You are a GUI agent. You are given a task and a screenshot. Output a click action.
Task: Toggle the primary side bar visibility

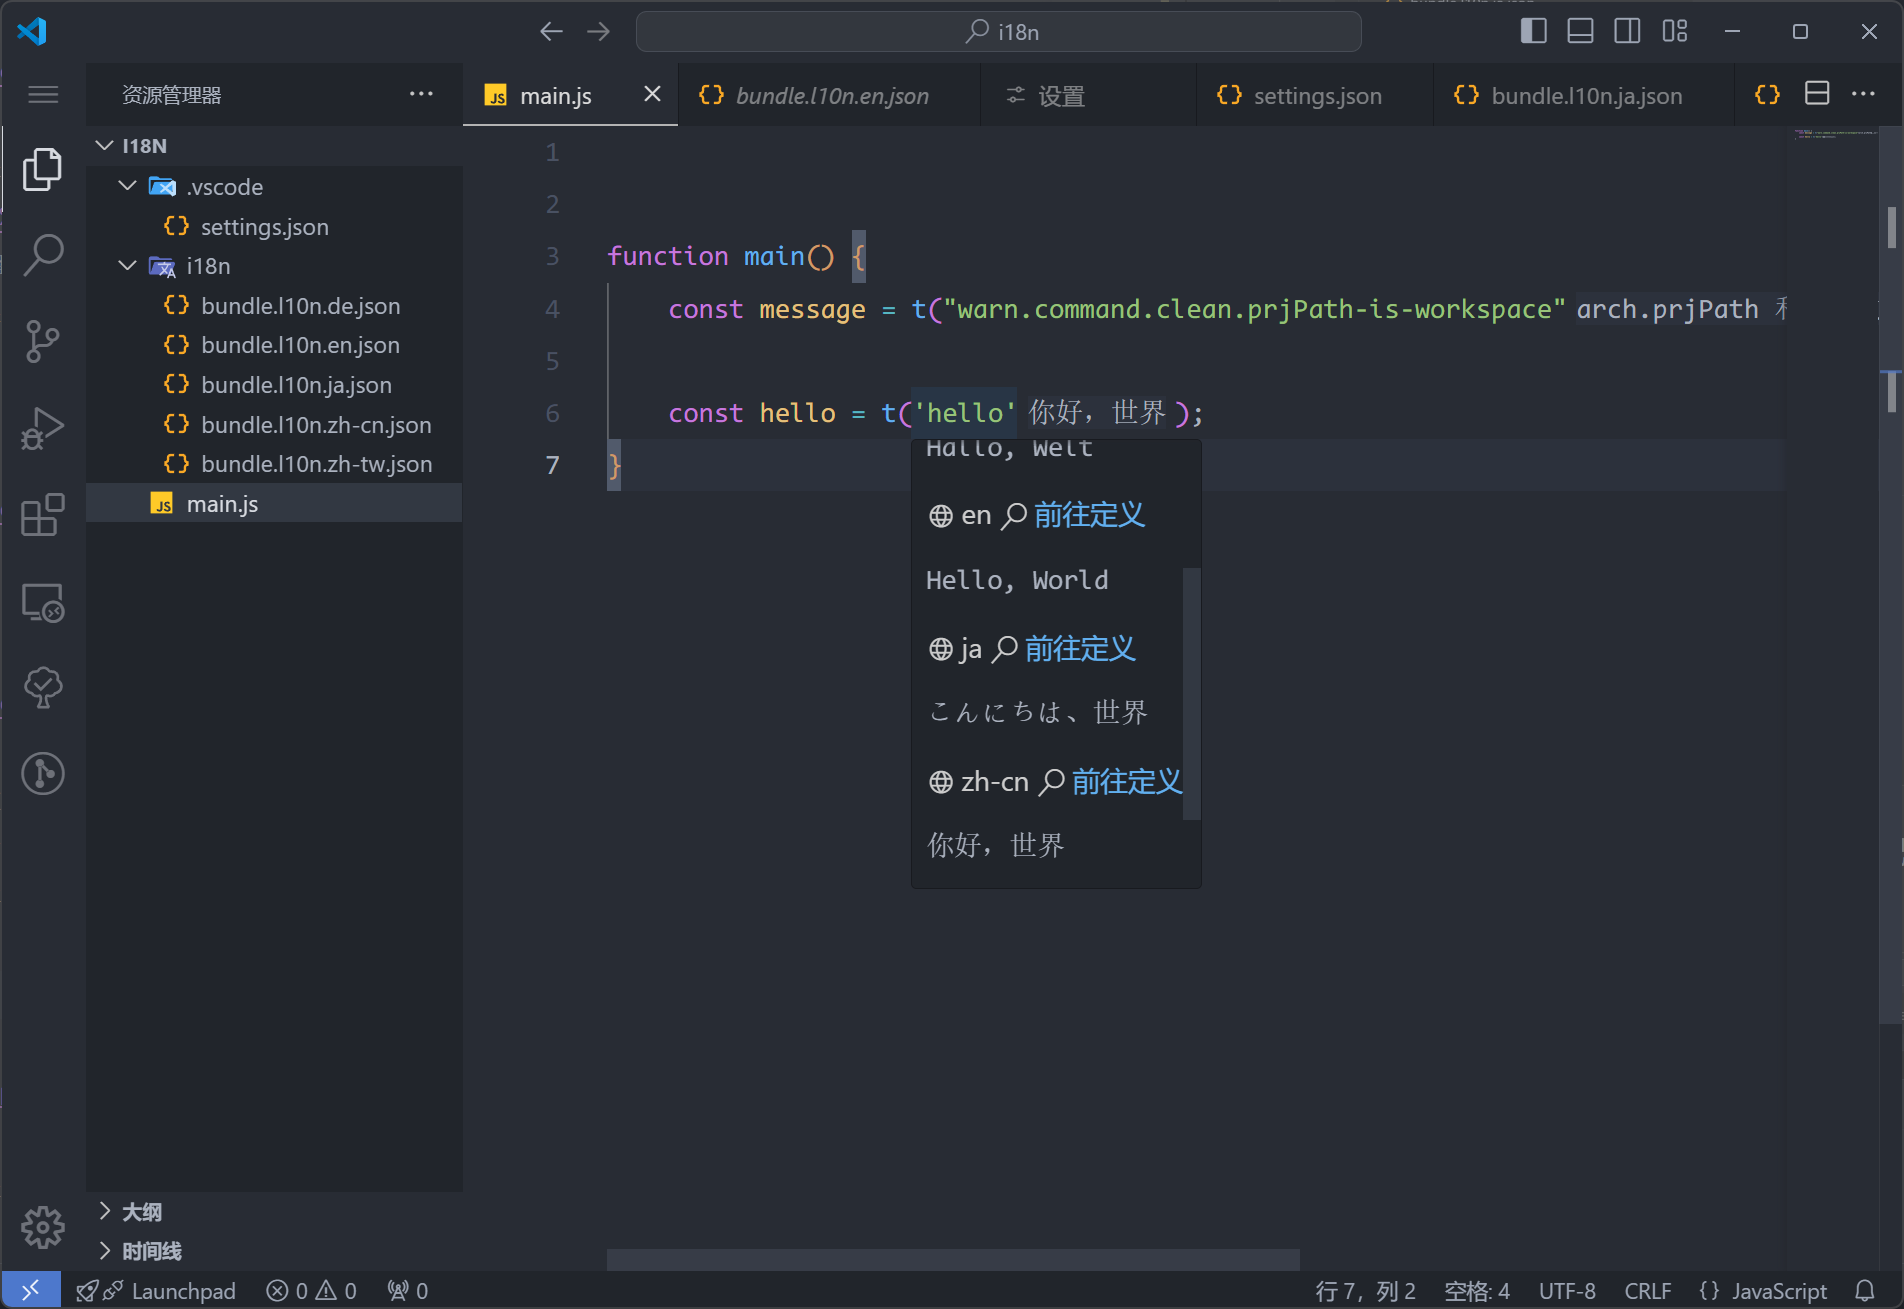(1533, 32)
